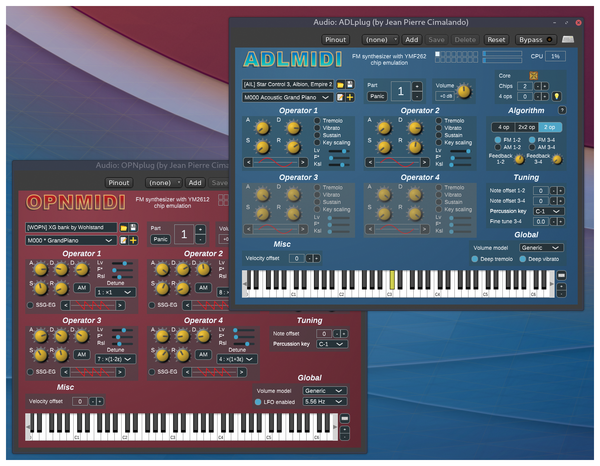Toggle Sustain for ADLplug Operator 2
The height and width of the screenshot is (466, 600).
[439, 135]
